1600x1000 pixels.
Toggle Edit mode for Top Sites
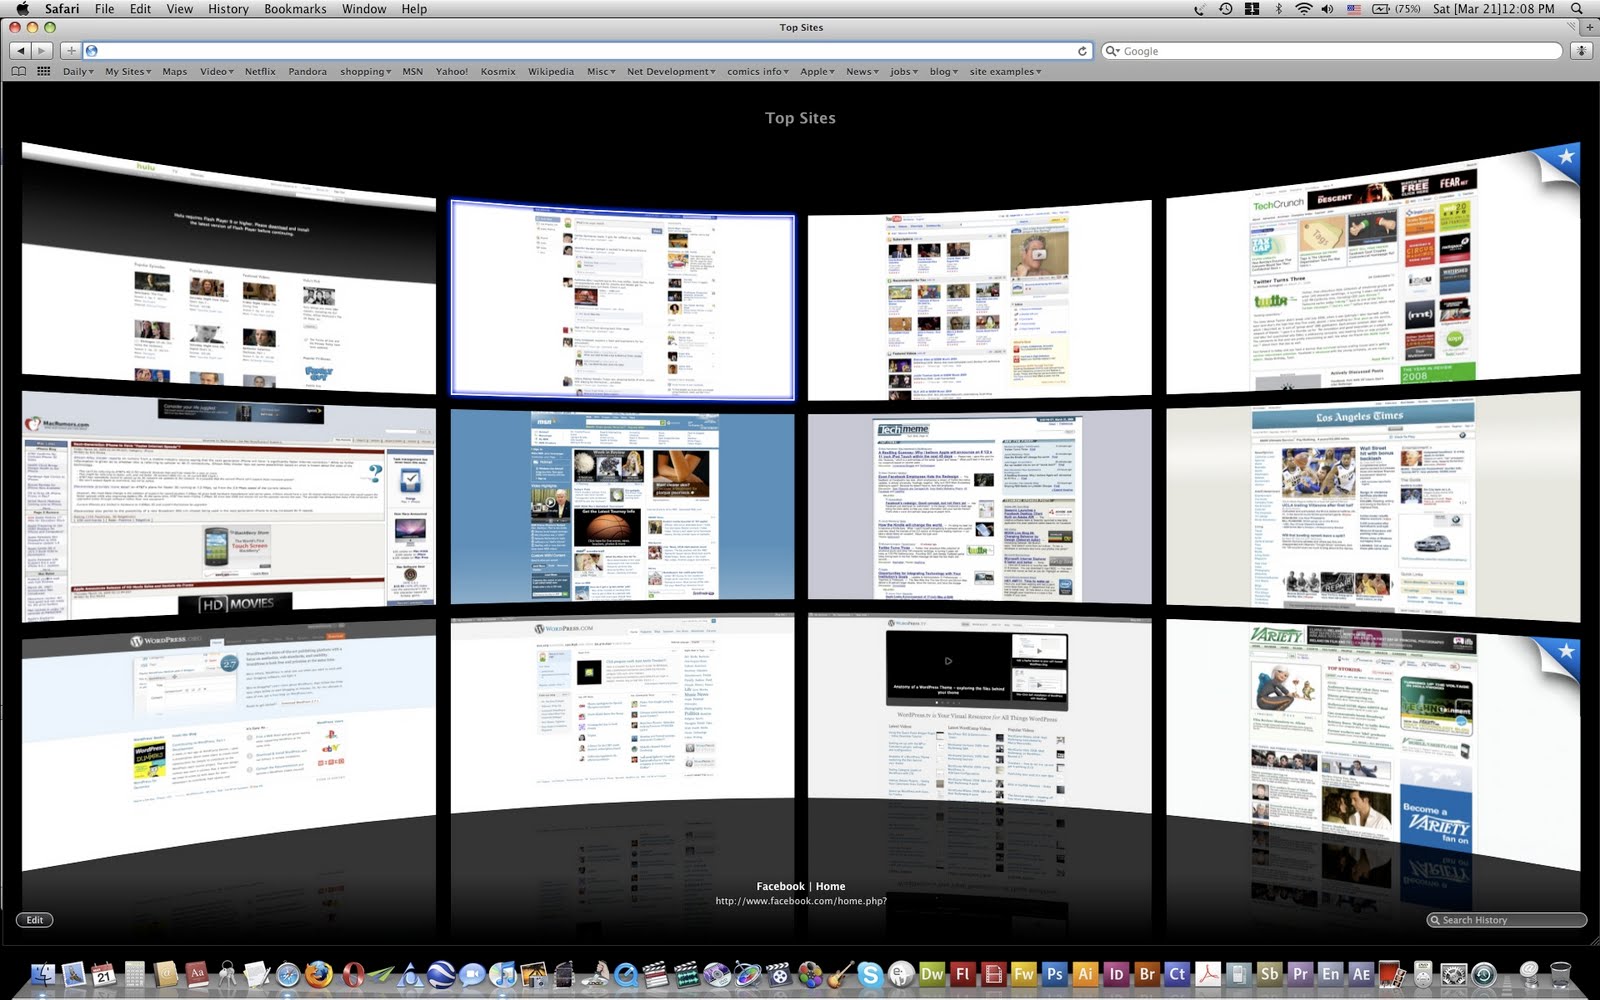(35, 919)
